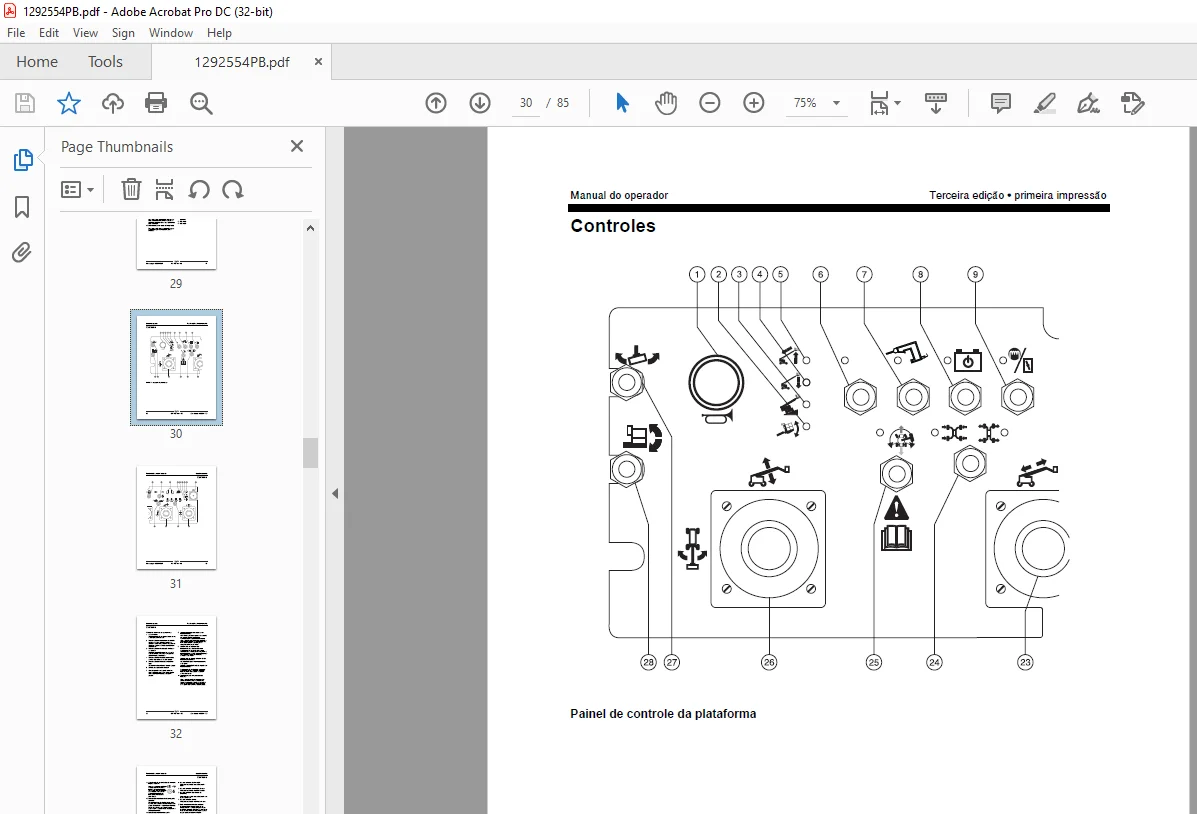Activate the Selection arrow tool
Image resolution: width=1197 pixels, height=814 pixels.
click(622, 103)
